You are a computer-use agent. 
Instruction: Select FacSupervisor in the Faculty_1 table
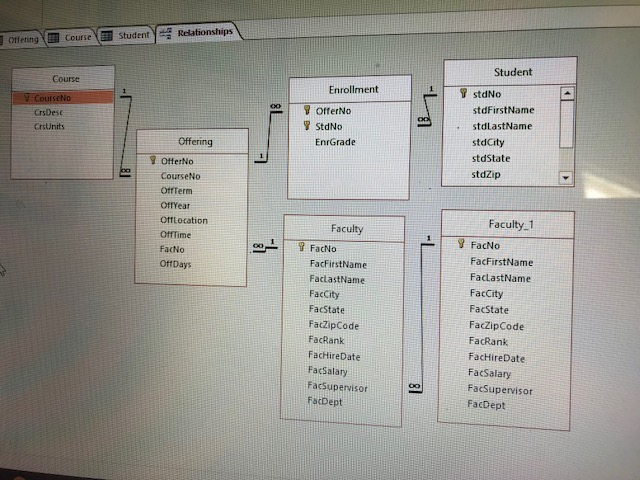point(500,390)
